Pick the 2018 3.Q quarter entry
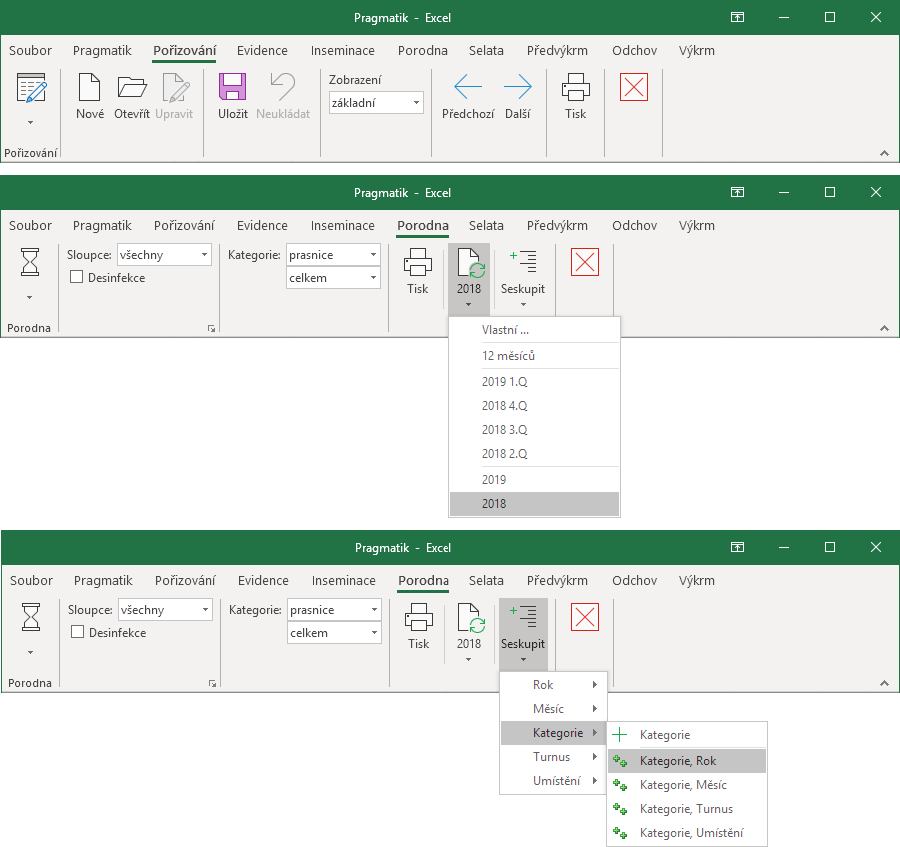 pyautogui.click(x=534, y=430)
